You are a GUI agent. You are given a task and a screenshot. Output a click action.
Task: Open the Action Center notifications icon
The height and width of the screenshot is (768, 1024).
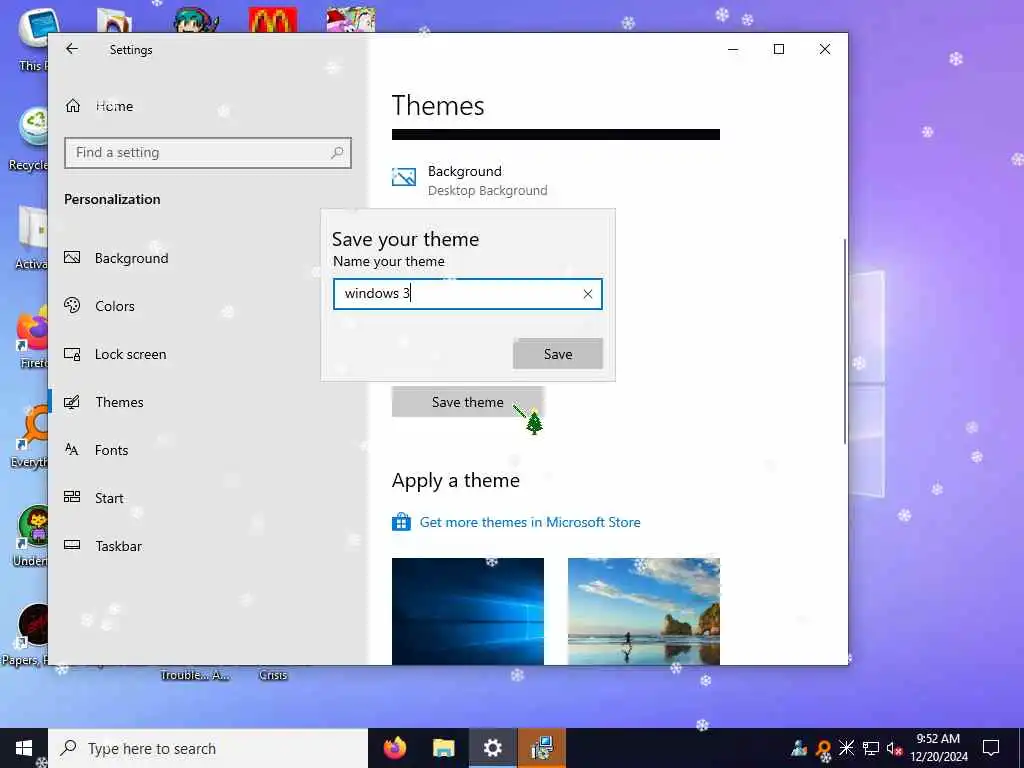pos(991,748)
